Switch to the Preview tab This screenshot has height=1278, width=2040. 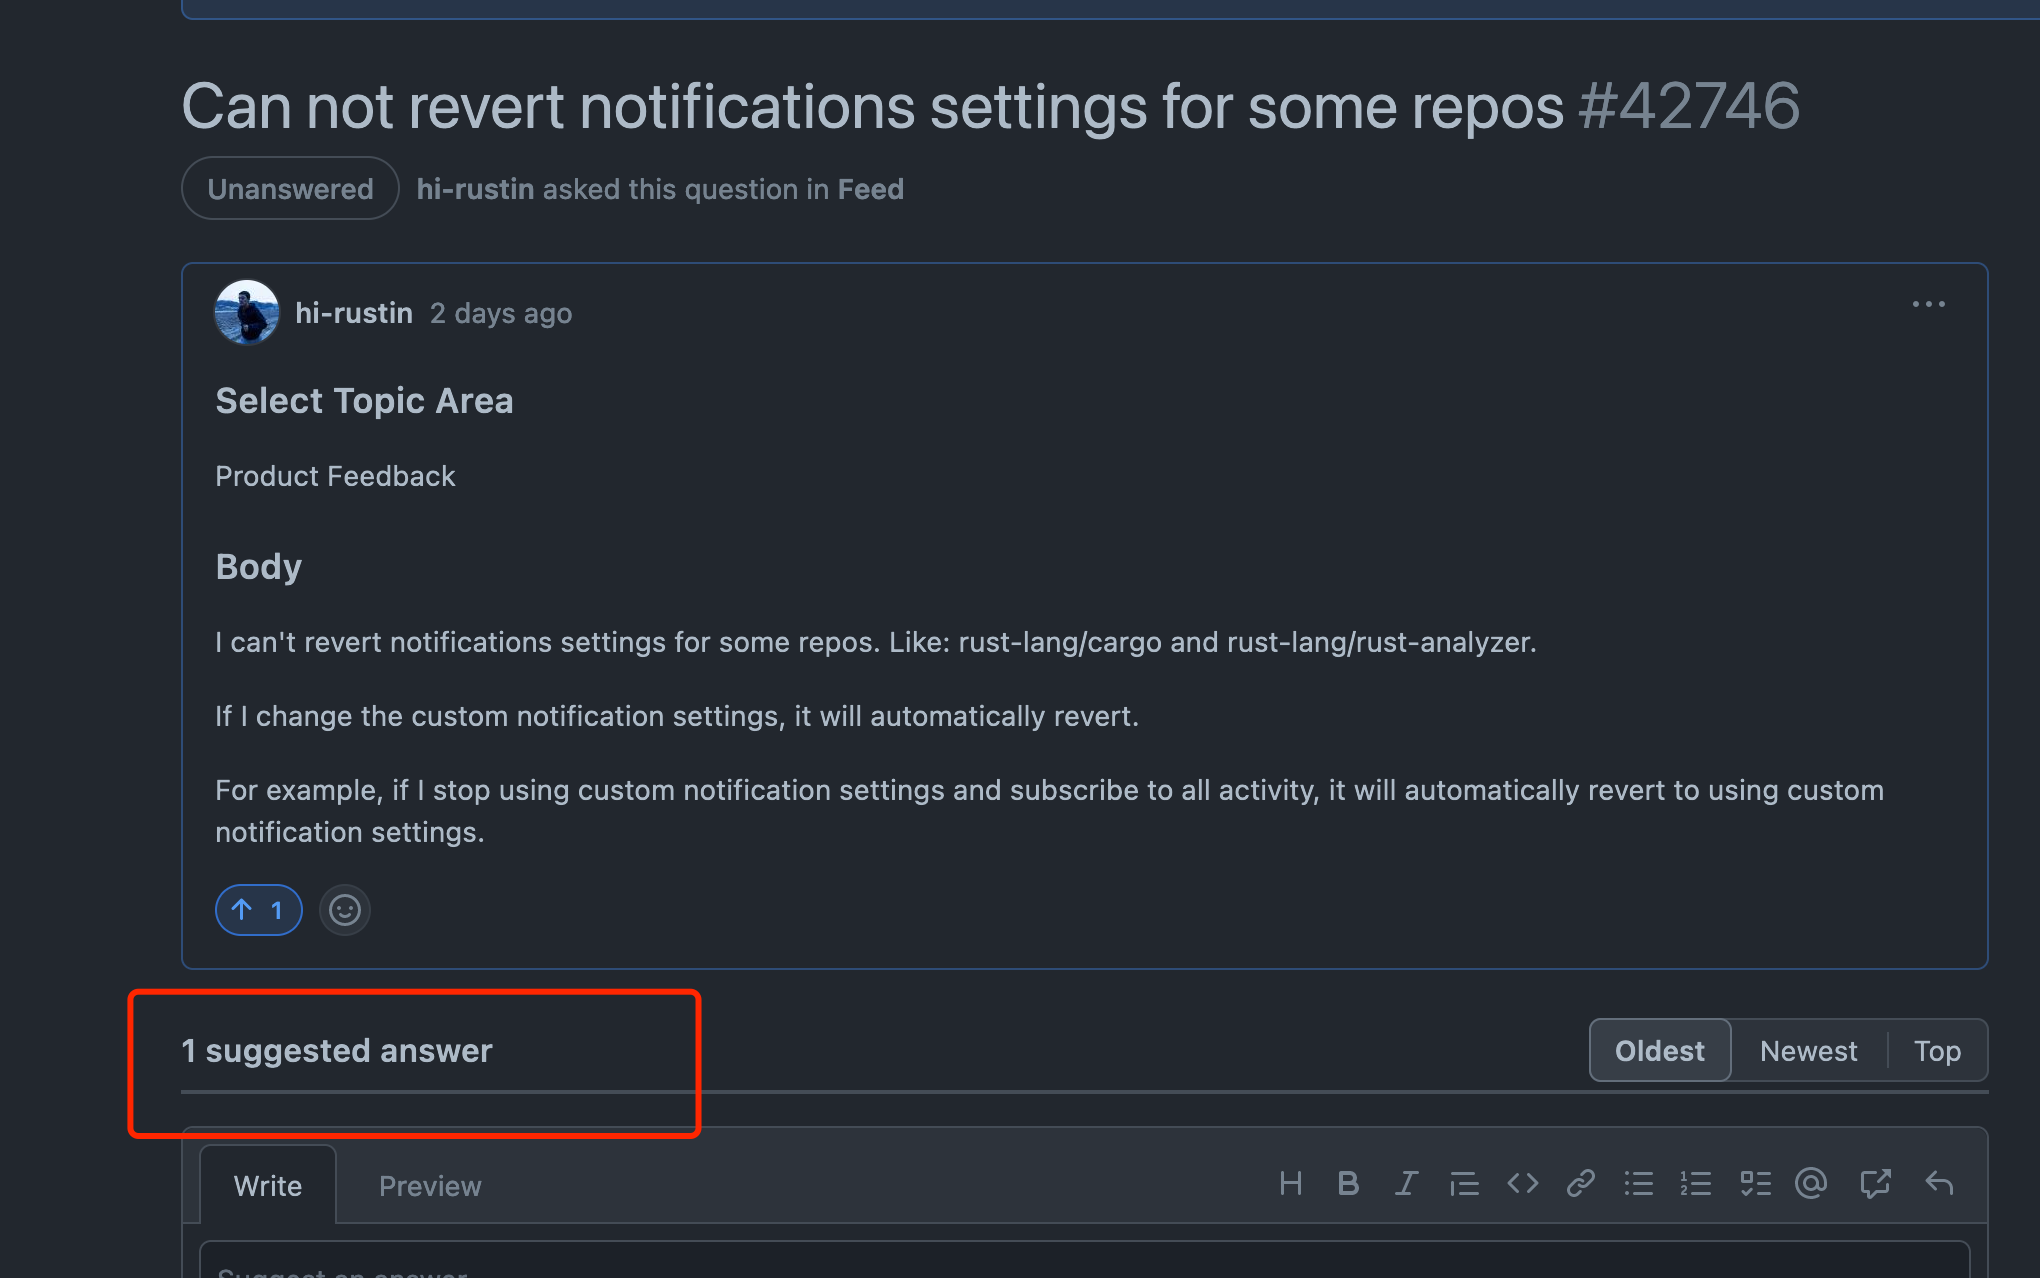click(x=430, y=1185)
